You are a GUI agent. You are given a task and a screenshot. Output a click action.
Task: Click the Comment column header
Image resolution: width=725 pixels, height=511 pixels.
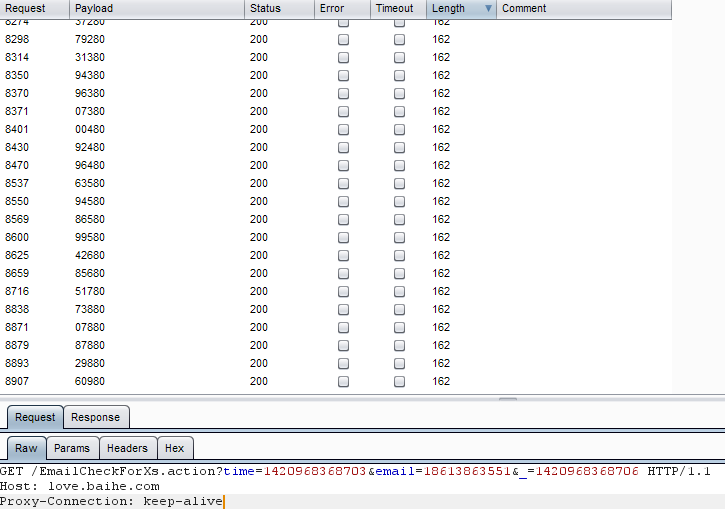[x=584, y=9]
